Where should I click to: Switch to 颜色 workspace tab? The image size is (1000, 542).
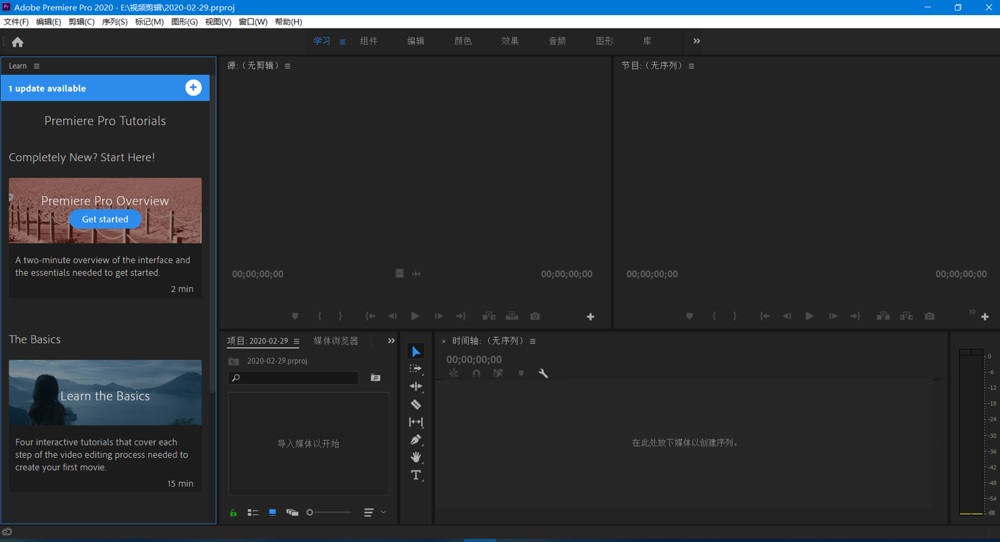point(463,41)
